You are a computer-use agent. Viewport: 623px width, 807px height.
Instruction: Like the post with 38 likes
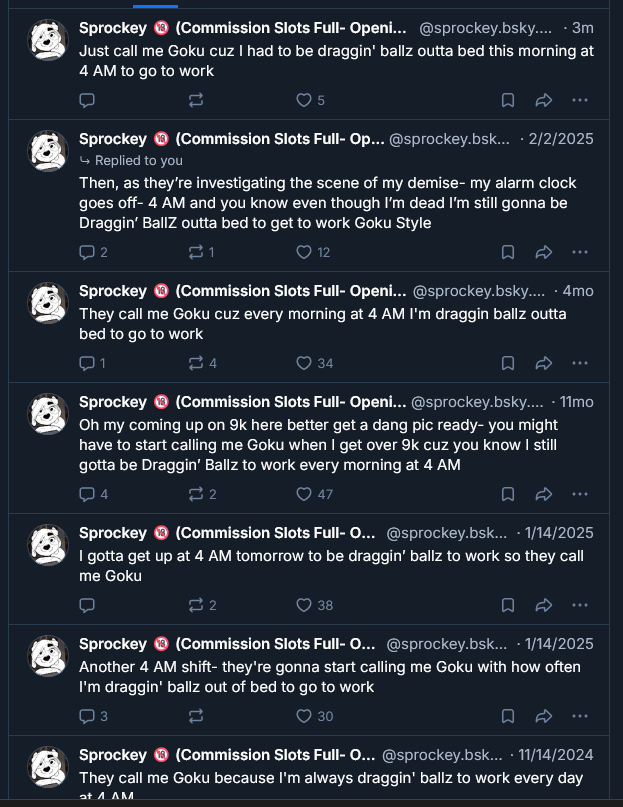pyautogui.click(x=304, y=605)
